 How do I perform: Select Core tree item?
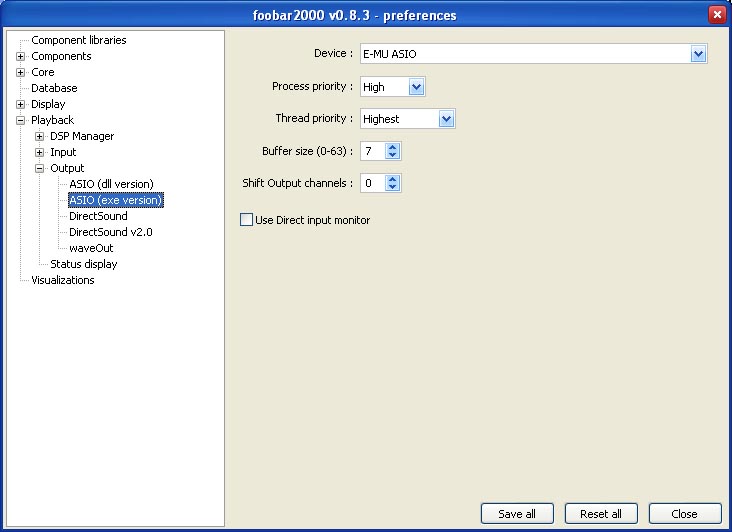42,72
